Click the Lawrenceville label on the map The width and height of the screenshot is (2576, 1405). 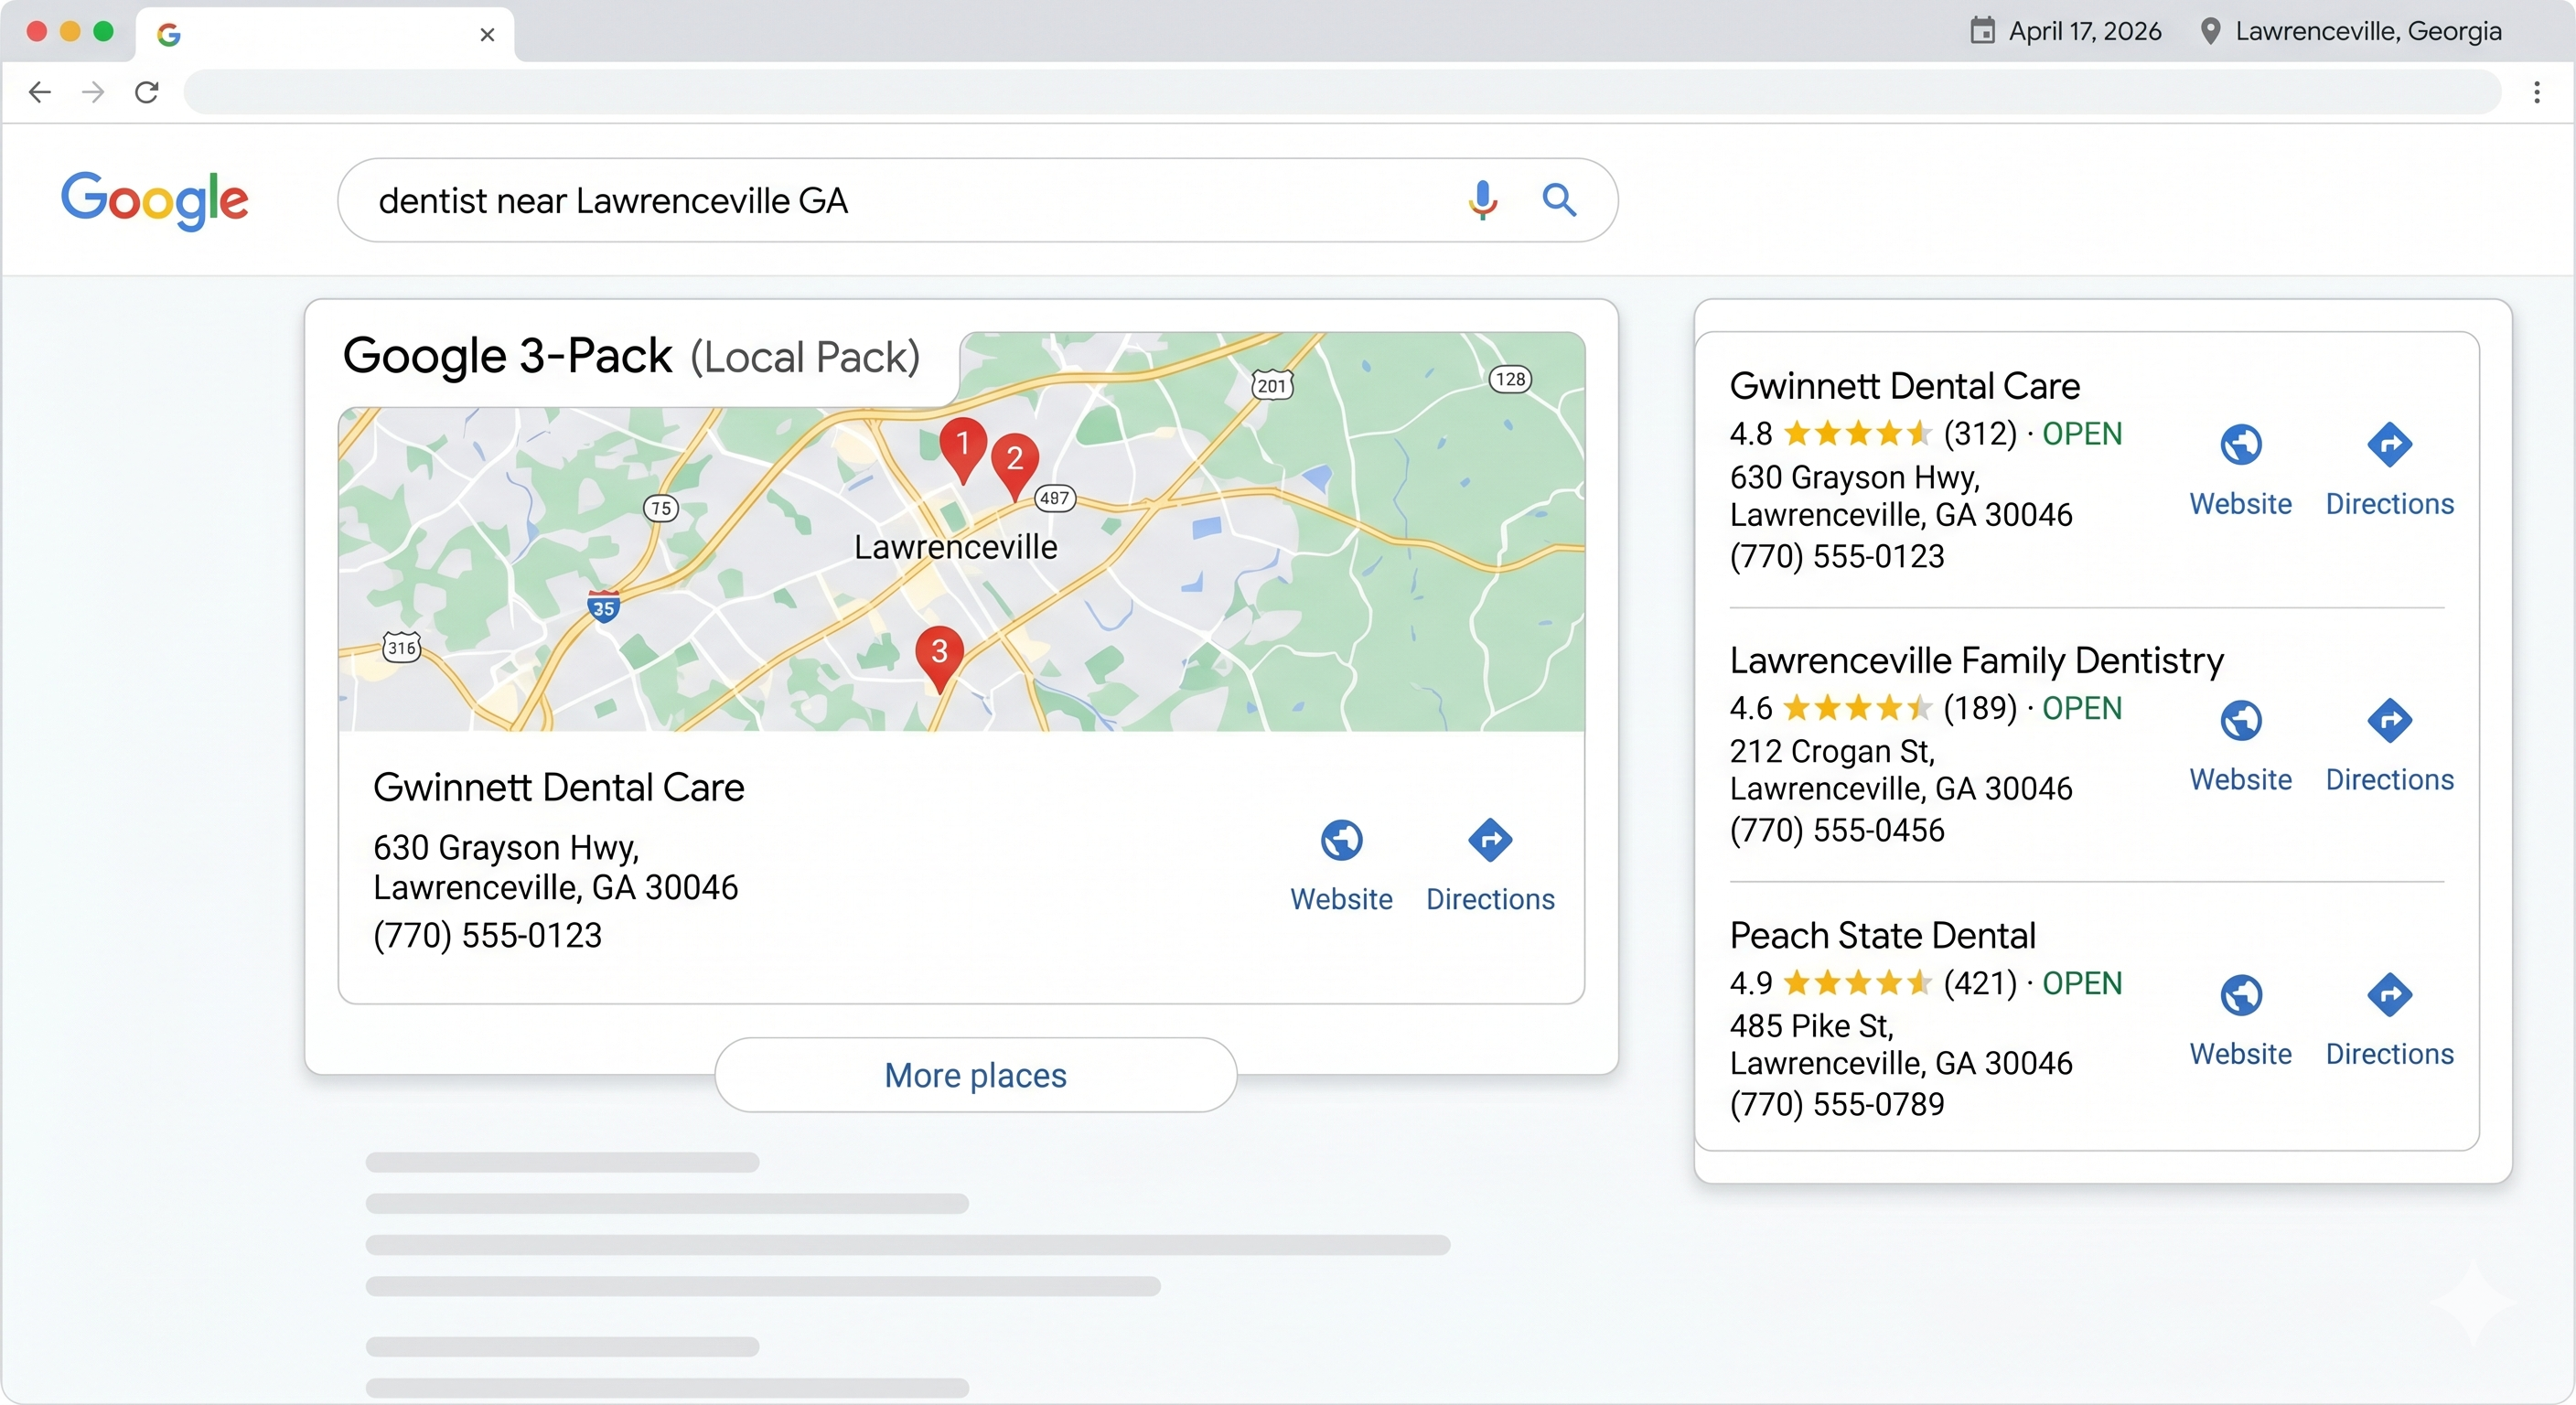pos(955,547)
